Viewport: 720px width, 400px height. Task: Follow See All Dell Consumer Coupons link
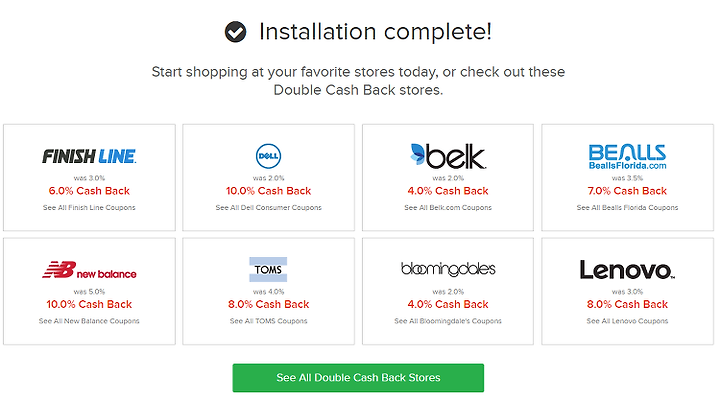pos(269,208)
